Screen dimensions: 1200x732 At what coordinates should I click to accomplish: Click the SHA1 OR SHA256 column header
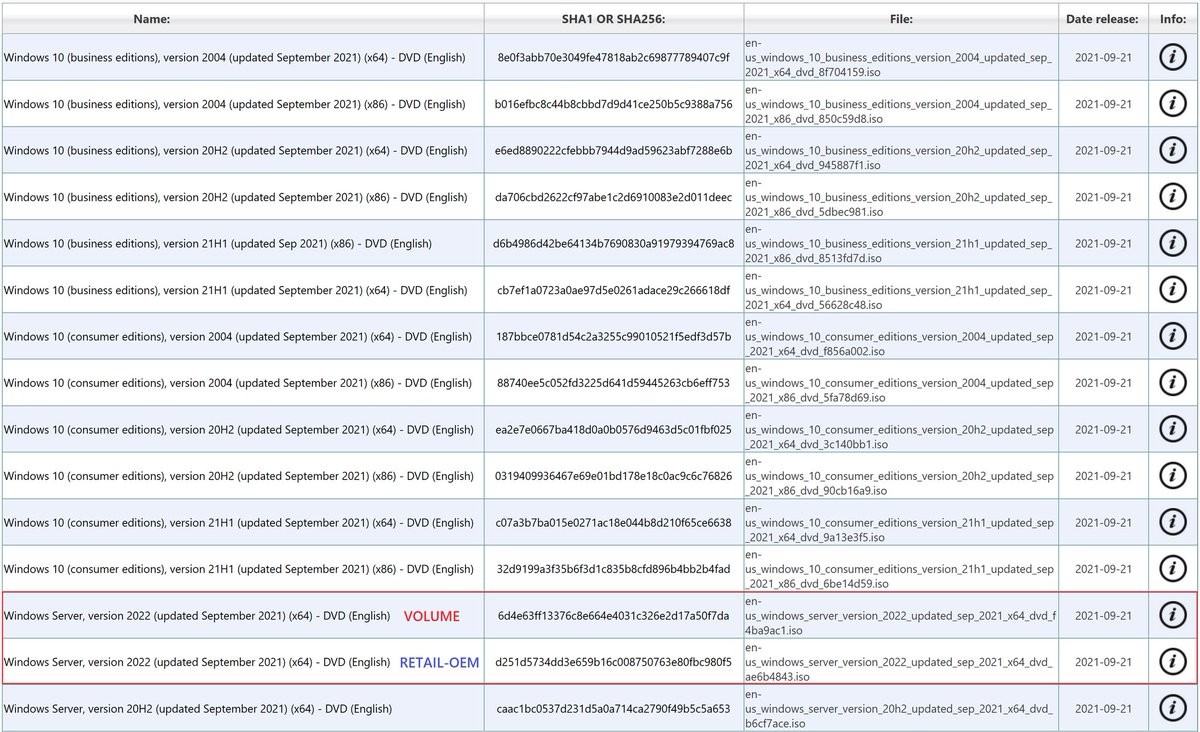(x=614, y=19)
